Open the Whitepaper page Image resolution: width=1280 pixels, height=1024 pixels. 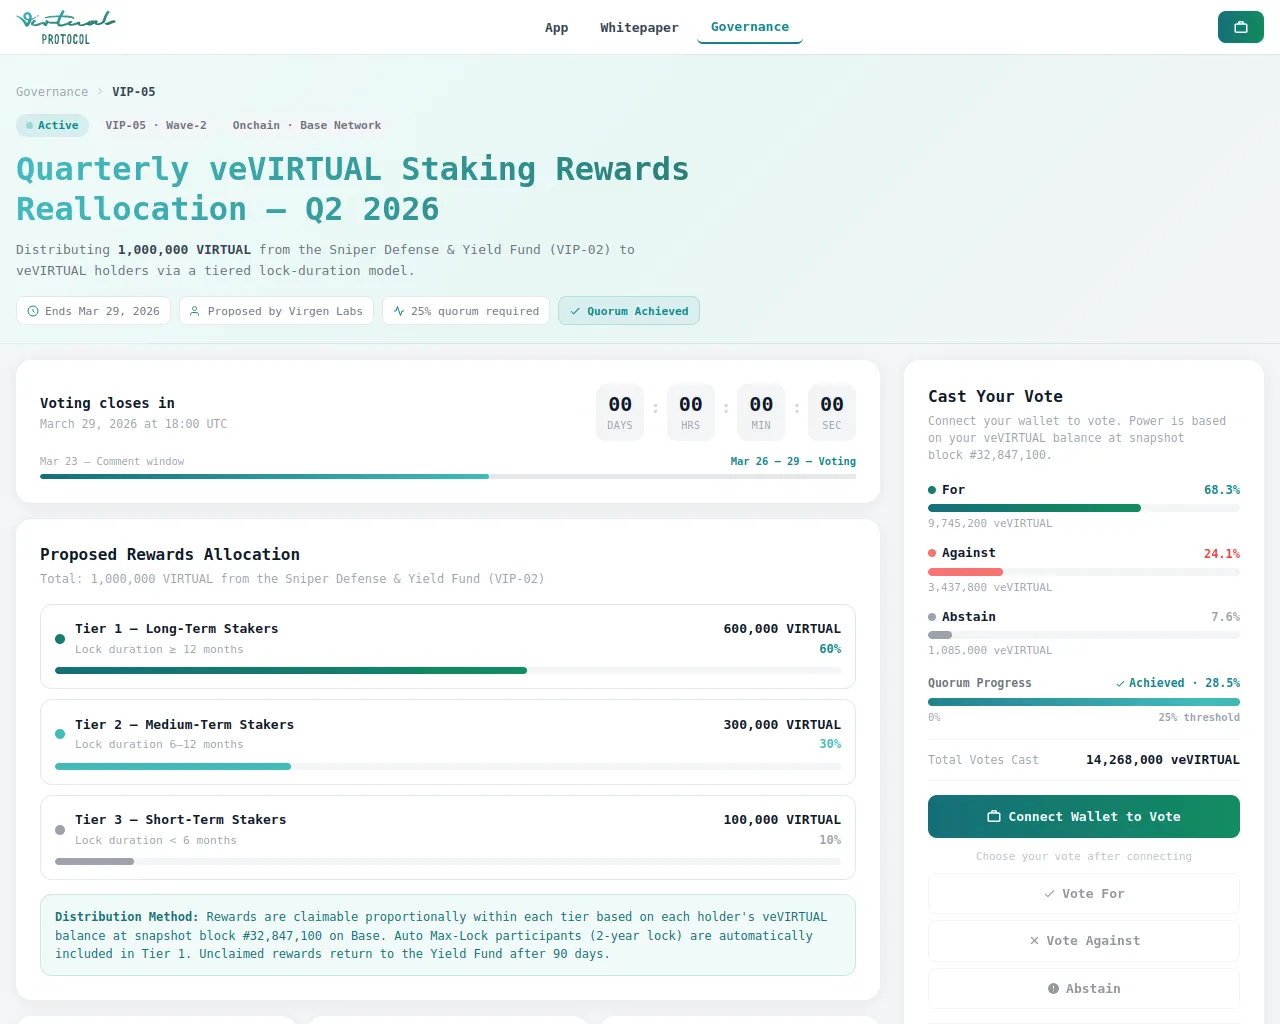pyautogui.click(x=639, y=28)
